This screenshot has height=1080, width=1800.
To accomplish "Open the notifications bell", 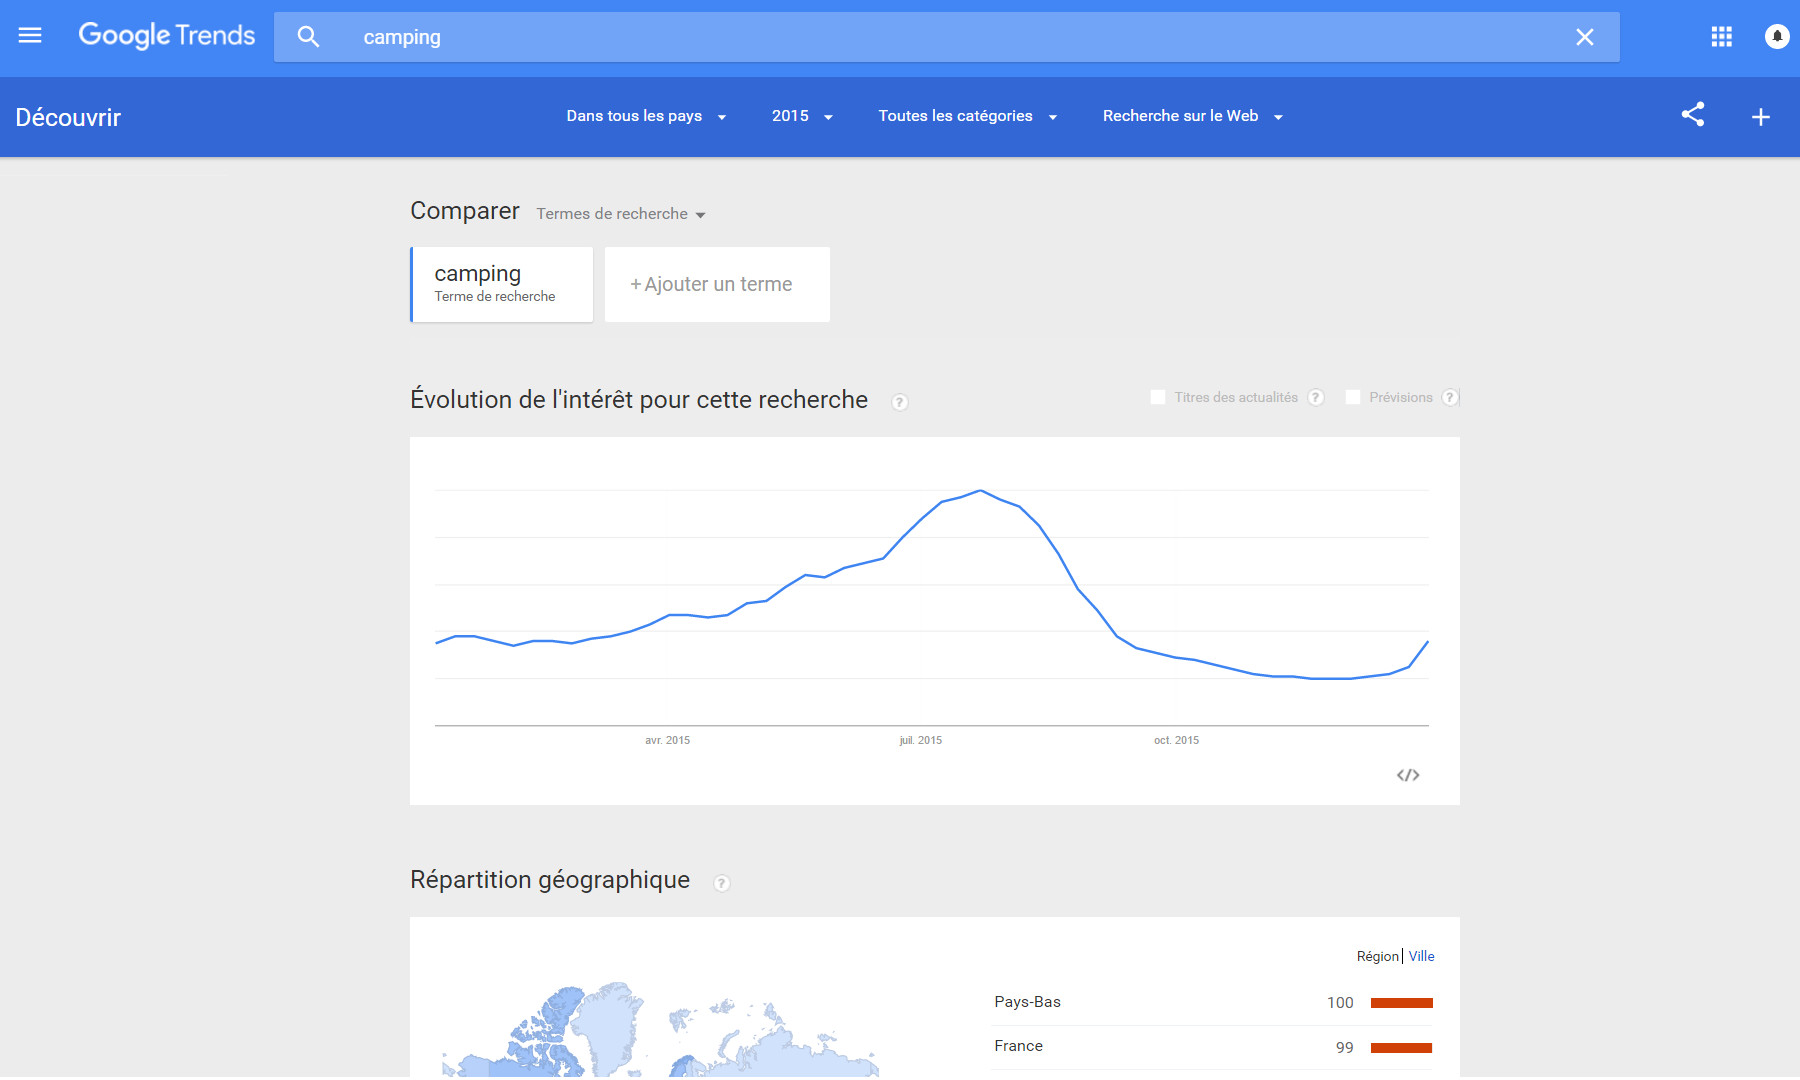I will pyautogui.click(x=1776, y=37).
